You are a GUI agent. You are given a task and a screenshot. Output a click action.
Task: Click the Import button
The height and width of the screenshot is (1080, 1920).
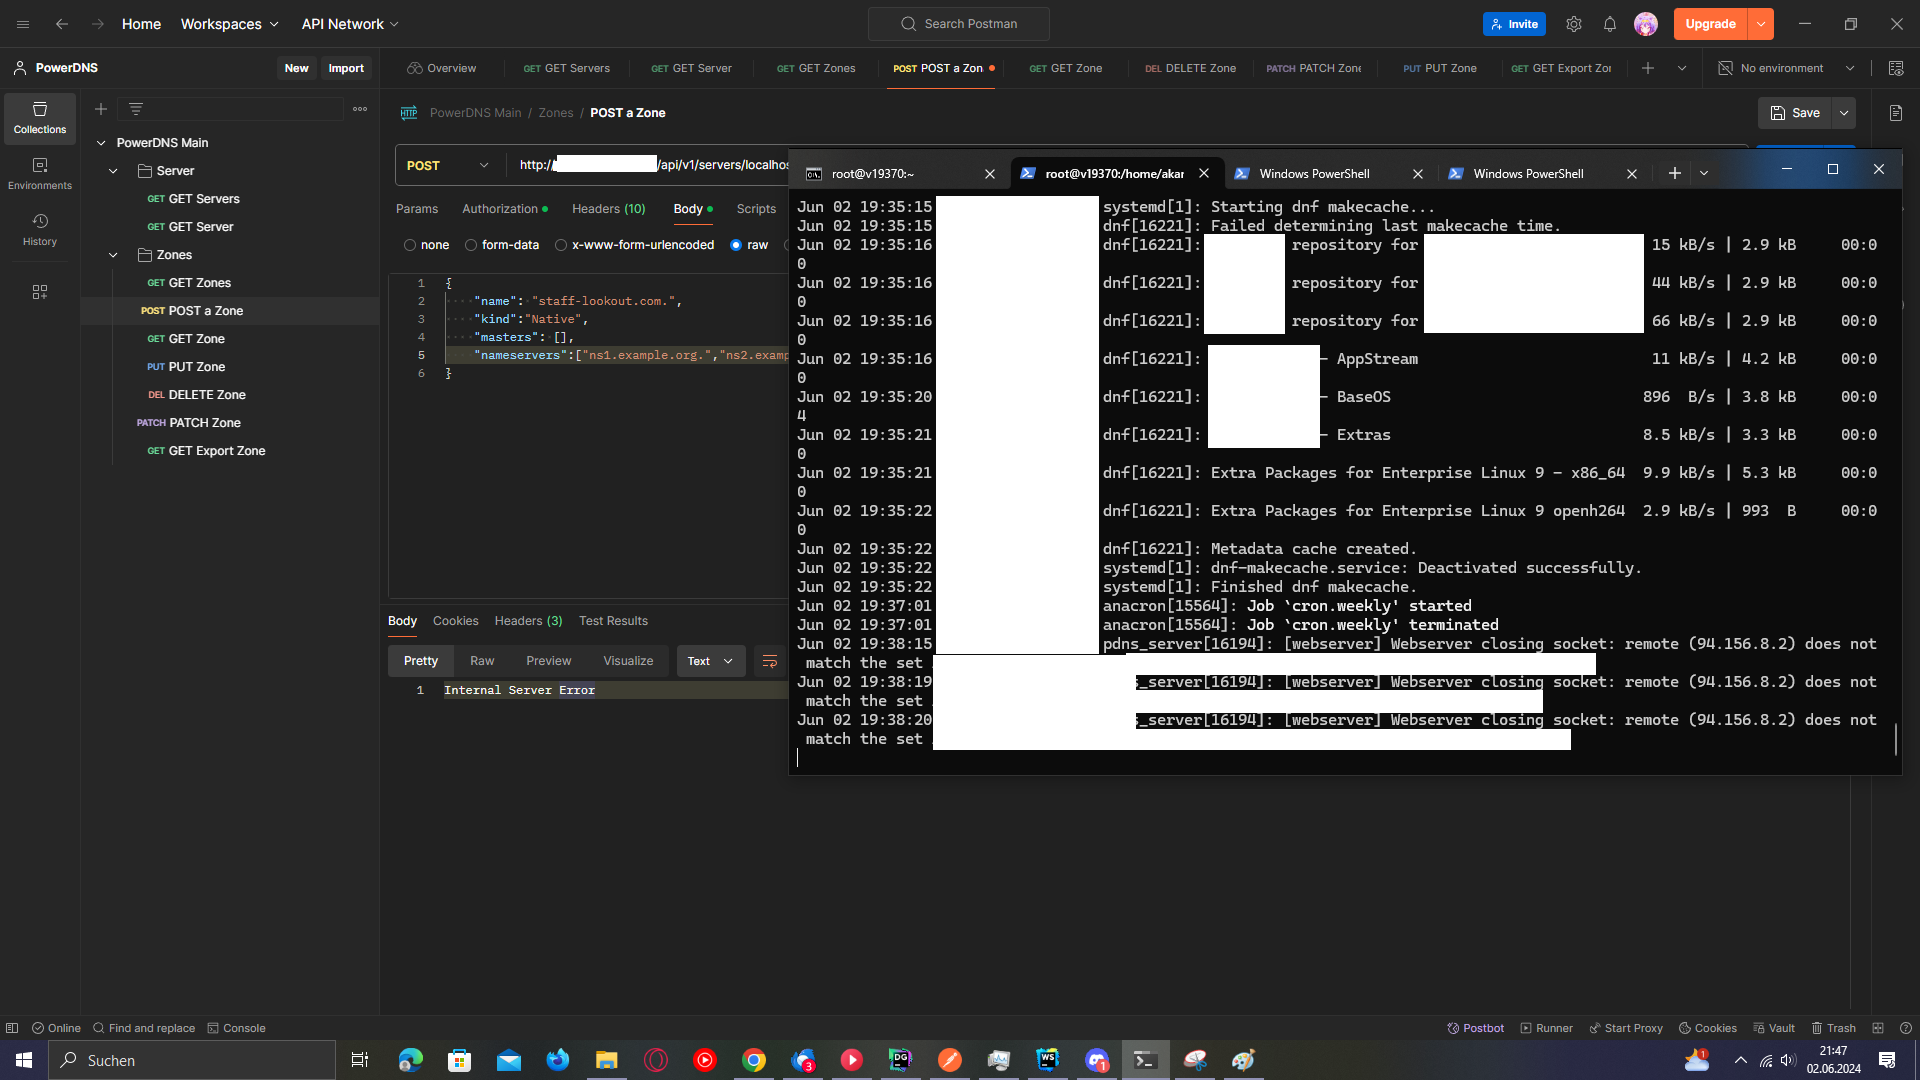tap(346, 68)
